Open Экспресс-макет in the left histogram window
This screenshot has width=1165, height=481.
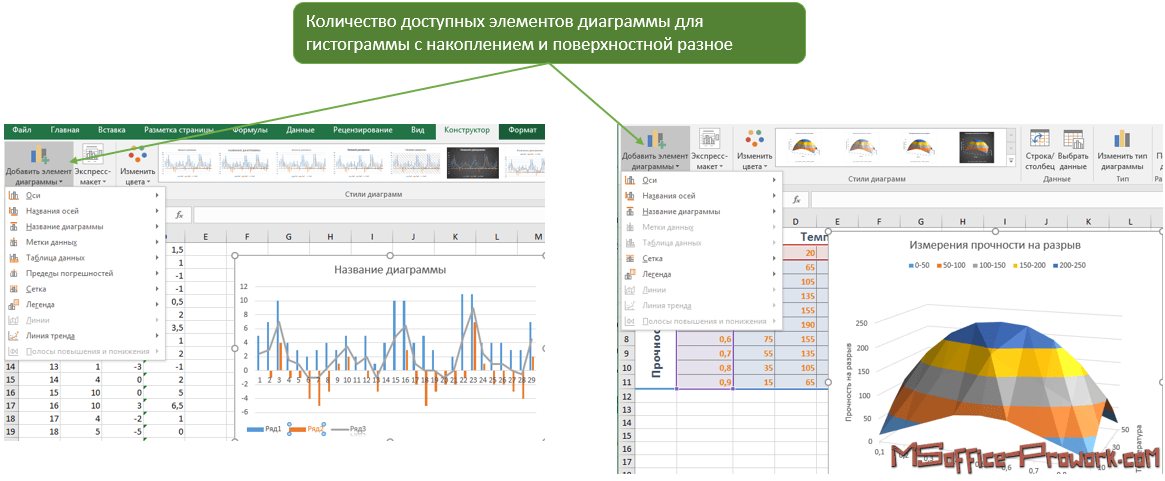coord(94,165)
